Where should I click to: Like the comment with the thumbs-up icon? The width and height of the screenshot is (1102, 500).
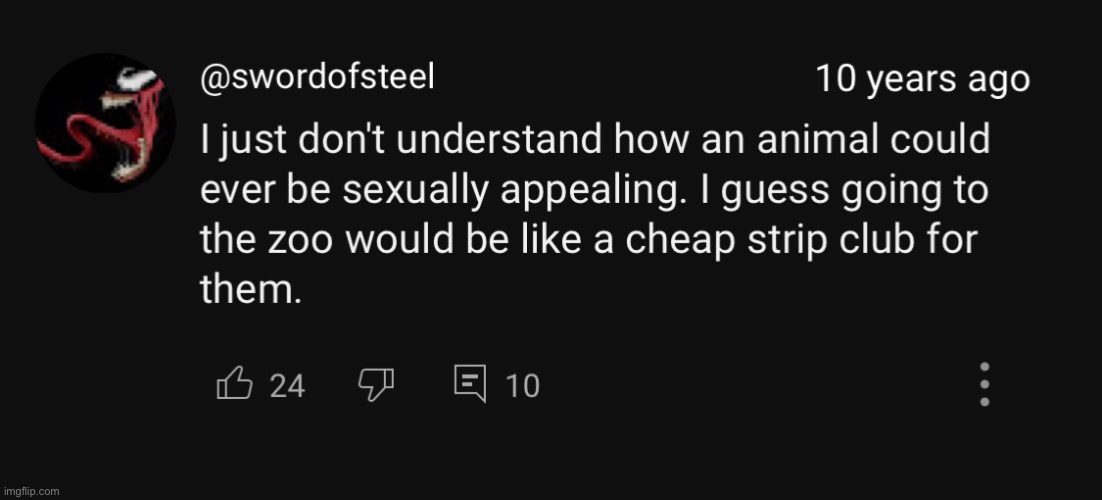[x=232, y=384]
